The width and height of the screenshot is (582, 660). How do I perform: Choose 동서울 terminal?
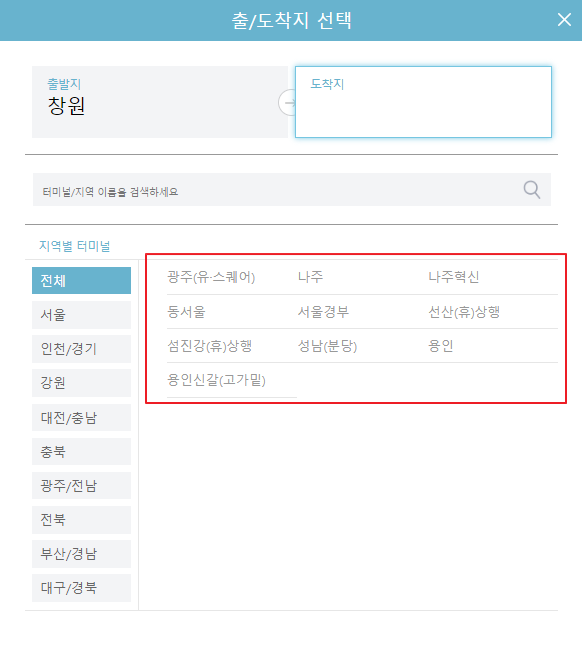(186, 312)
